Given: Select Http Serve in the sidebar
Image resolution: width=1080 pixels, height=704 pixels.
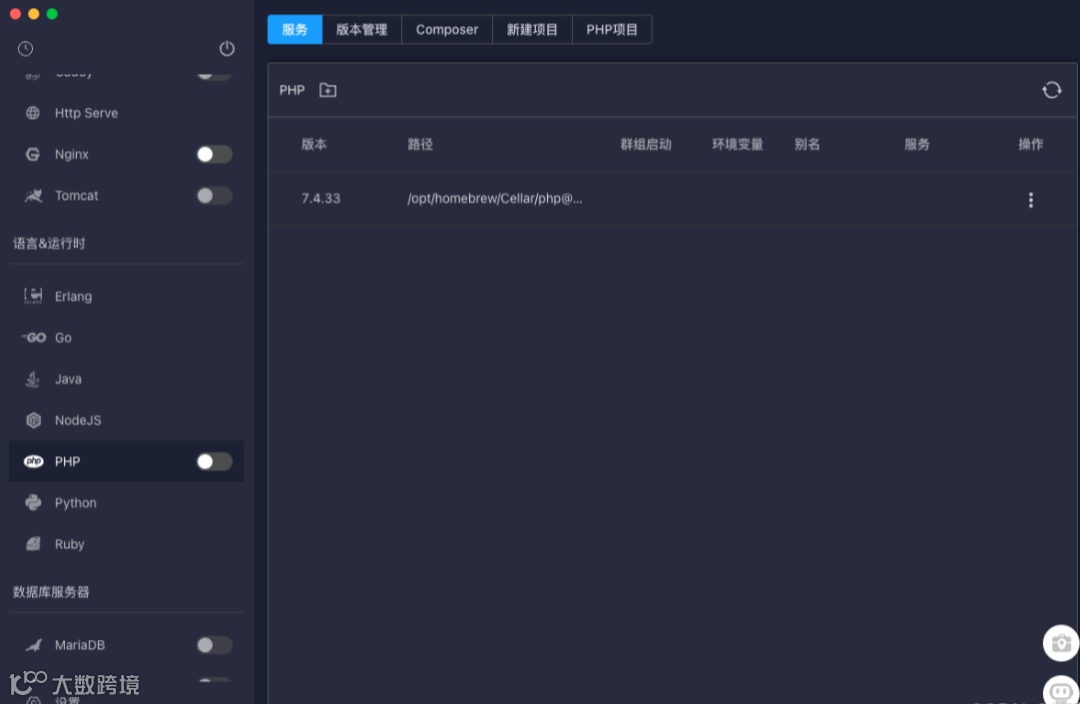Looking at the screenshot, I should point(87,113).
